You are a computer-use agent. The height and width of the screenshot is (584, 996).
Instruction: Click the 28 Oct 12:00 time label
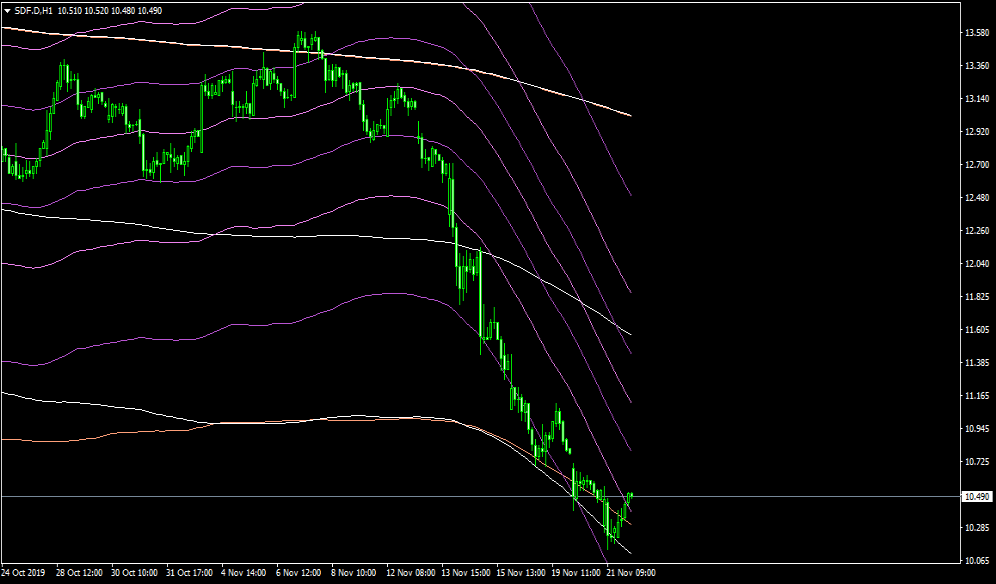click(x=79, y=573)
